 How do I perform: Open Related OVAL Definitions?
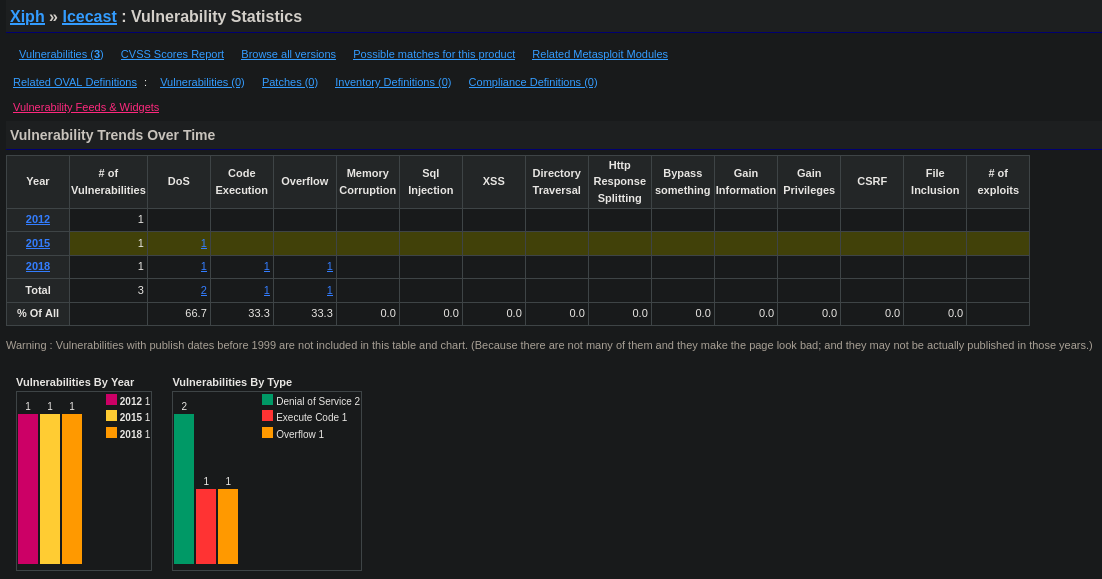pyautogui.click(x=74, y=82)
